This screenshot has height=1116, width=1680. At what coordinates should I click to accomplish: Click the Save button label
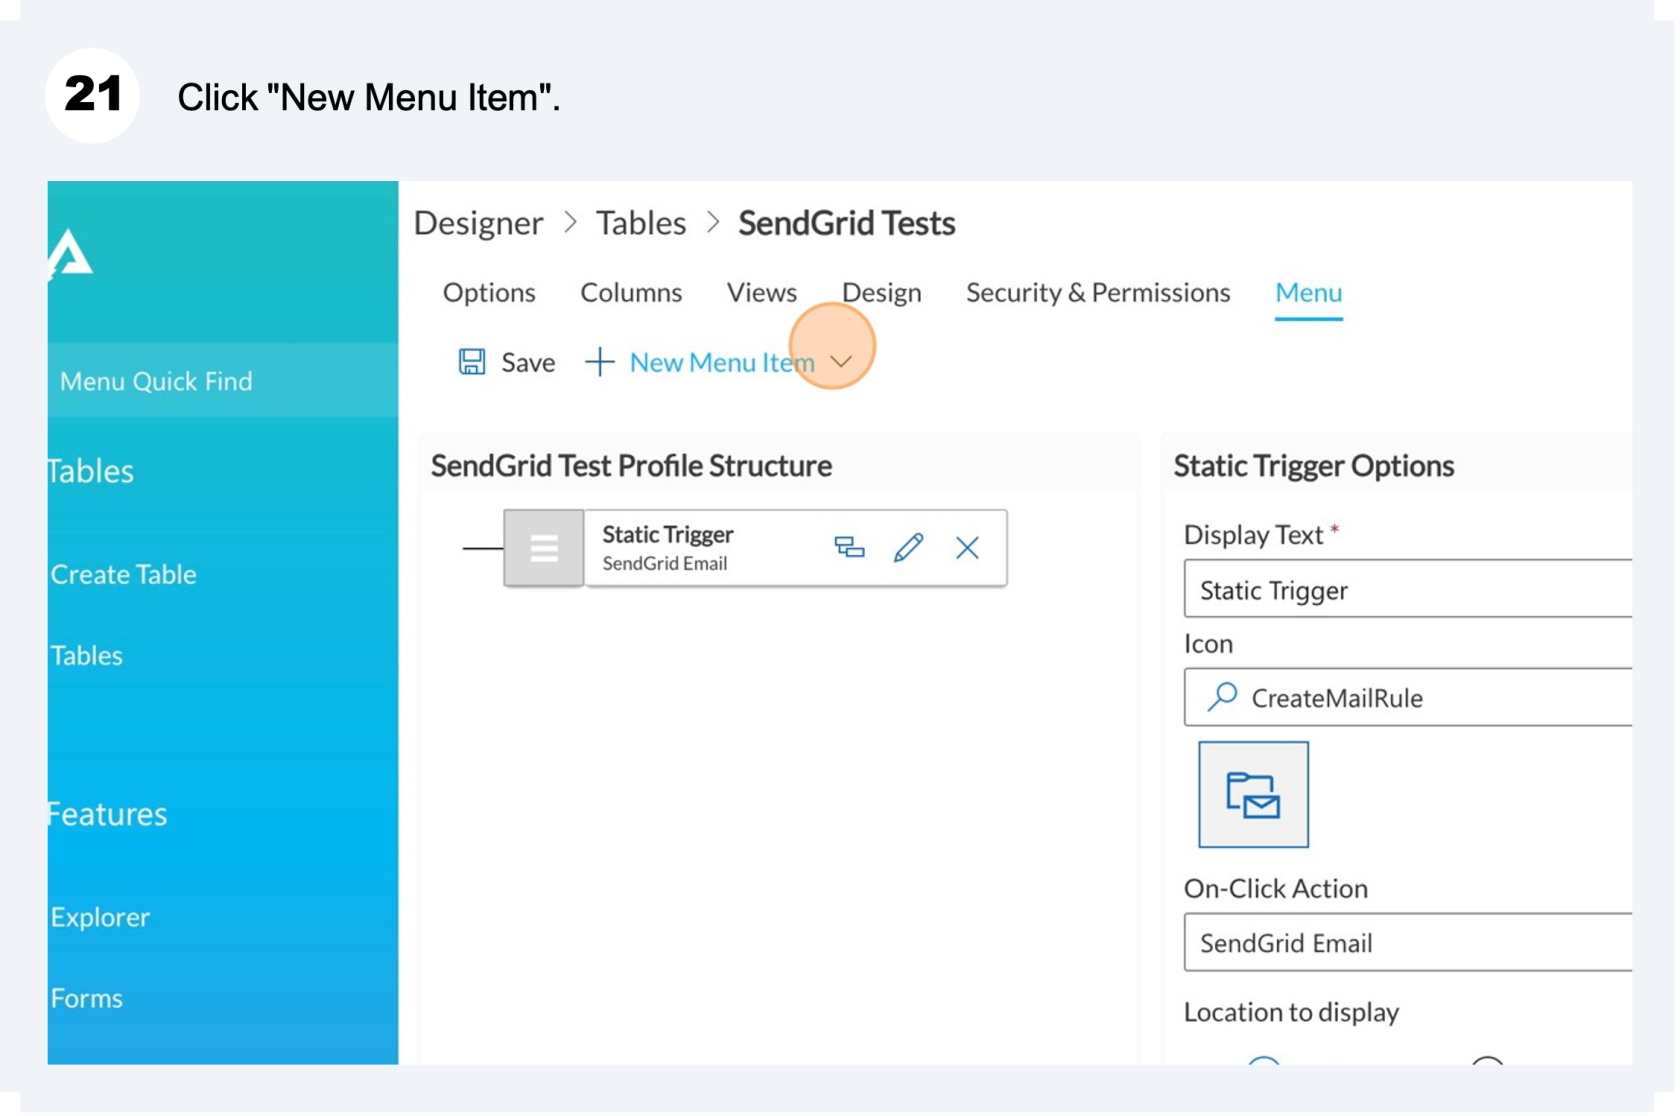coord(528,363)
